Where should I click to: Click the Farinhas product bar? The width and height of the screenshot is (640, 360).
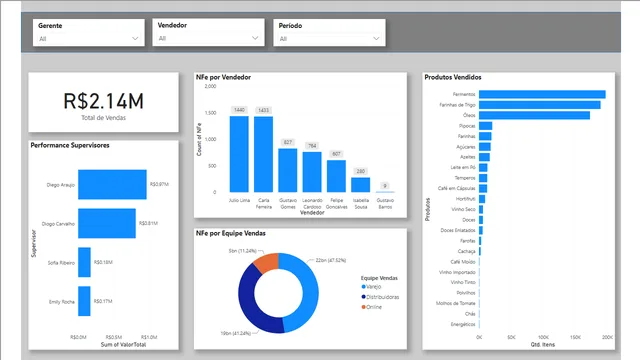(x=485, y=136)
